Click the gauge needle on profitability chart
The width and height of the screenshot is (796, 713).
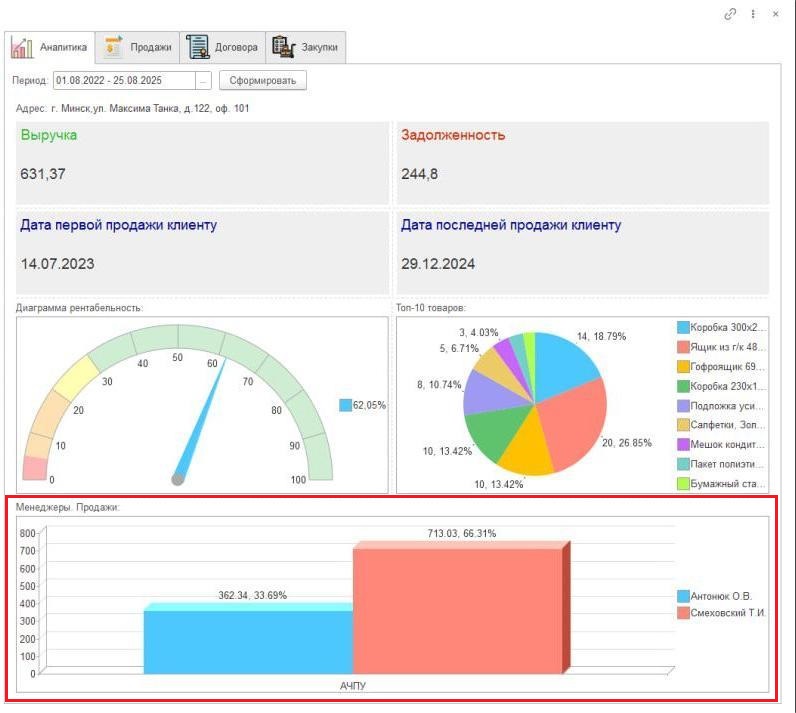[x=200, y=420]
